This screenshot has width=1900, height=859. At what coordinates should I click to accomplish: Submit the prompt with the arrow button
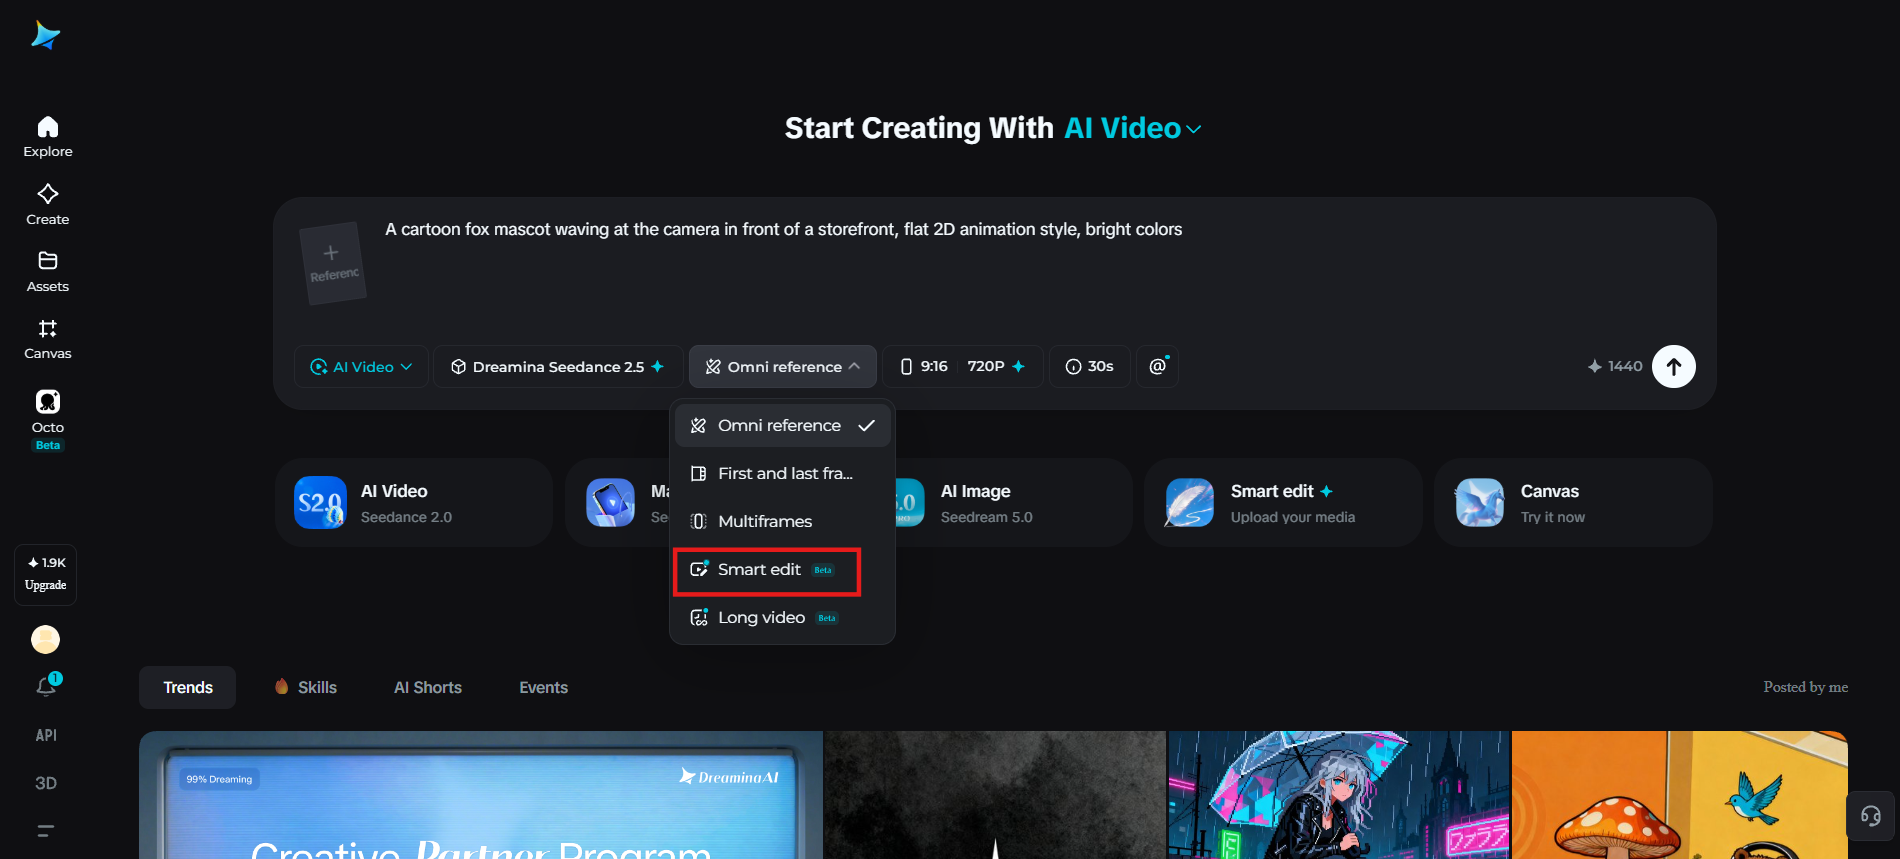1674,367
